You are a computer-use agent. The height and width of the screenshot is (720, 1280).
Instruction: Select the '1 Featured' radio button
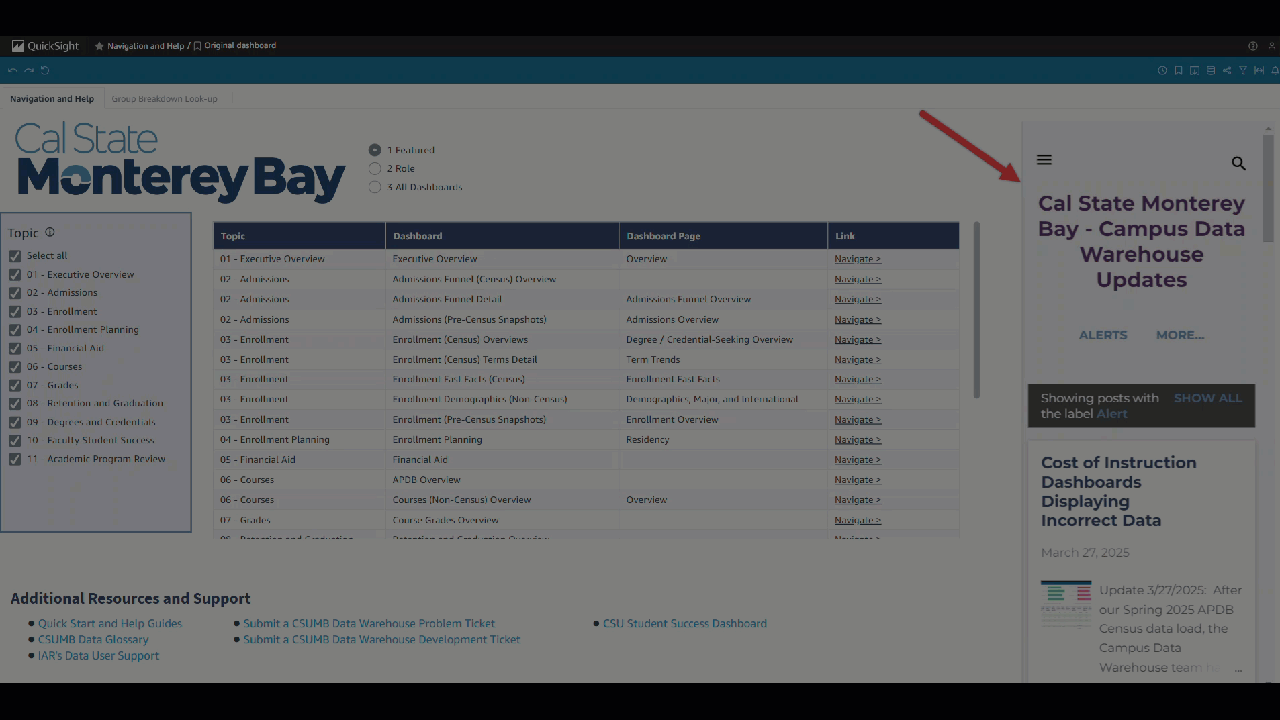click(x=375, y=150)
